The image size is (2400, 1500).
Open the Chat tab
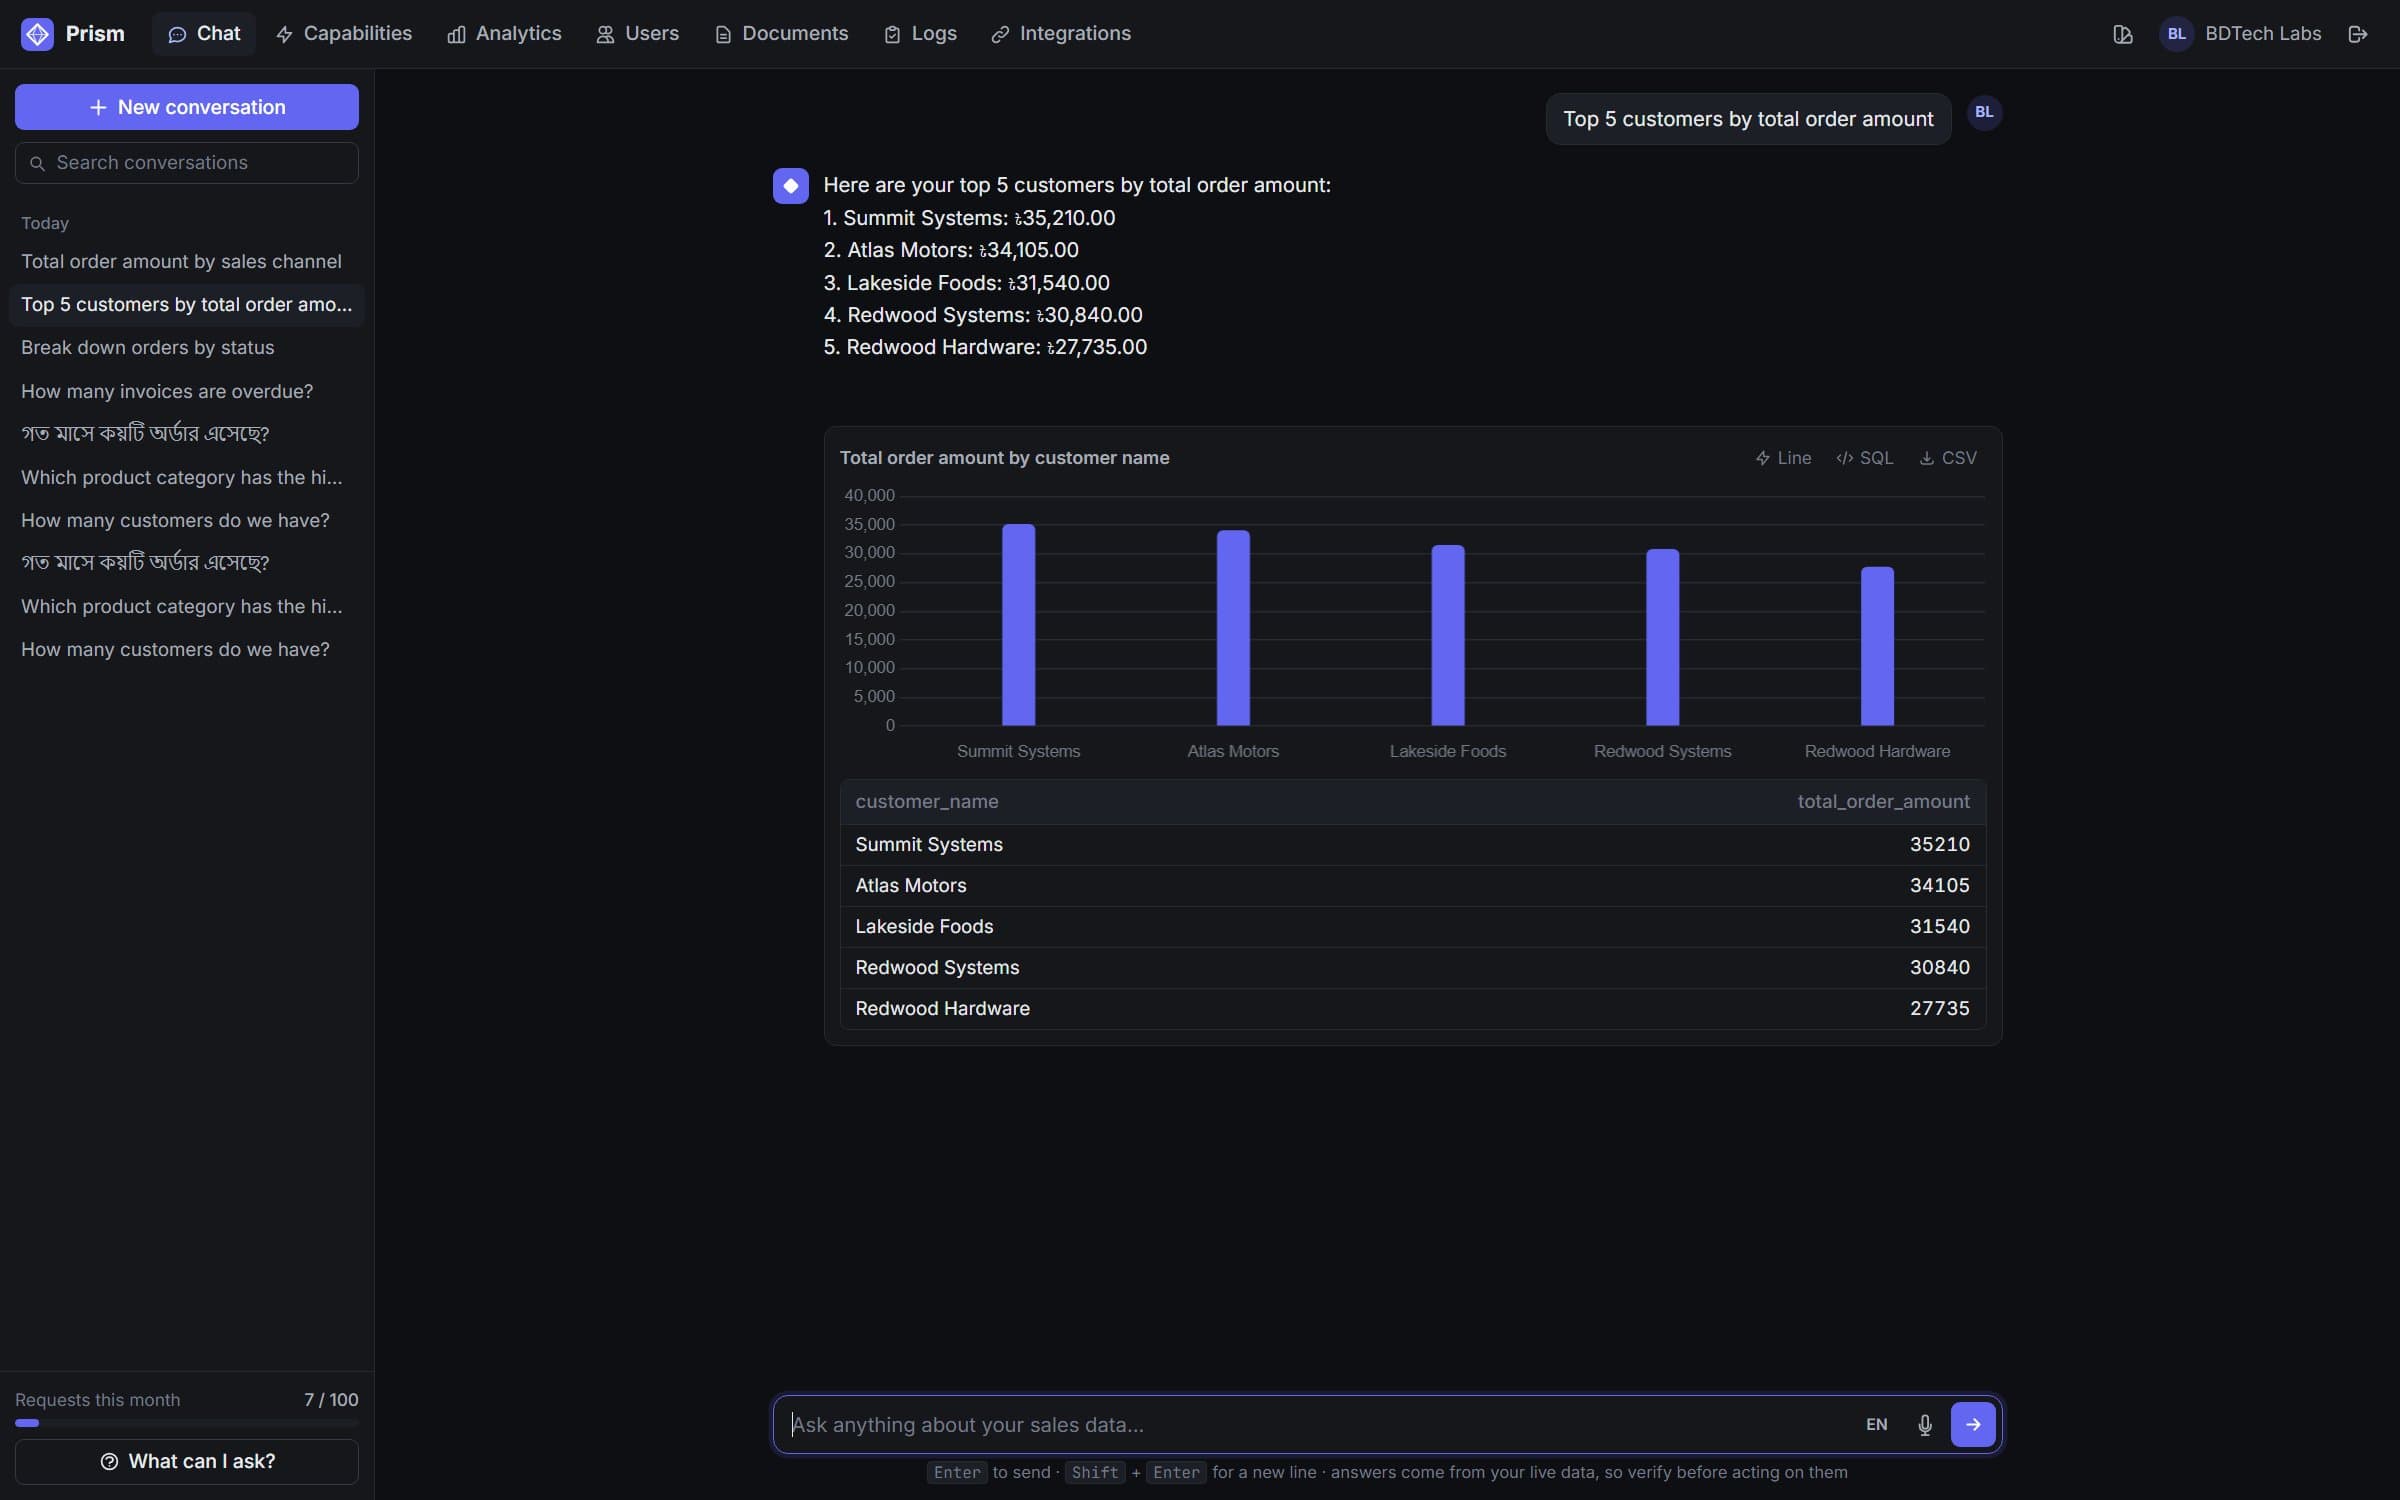coord(204,34)
